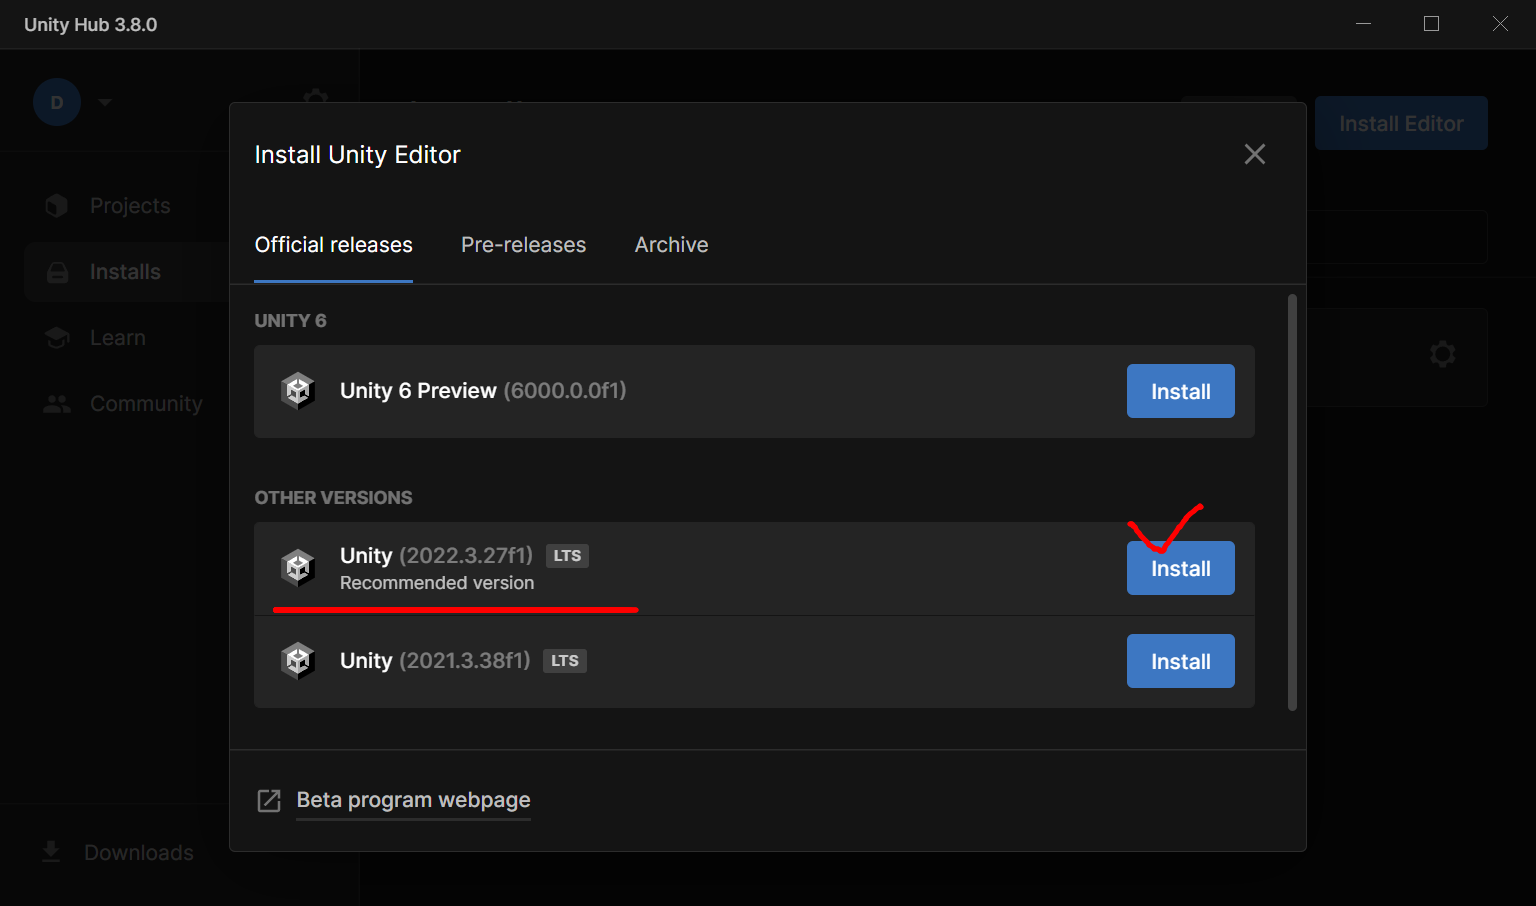The image size is (1536, 906).
Task: Click the OTHER VERSIONS section heading
Action: click(x=333, y=498)
